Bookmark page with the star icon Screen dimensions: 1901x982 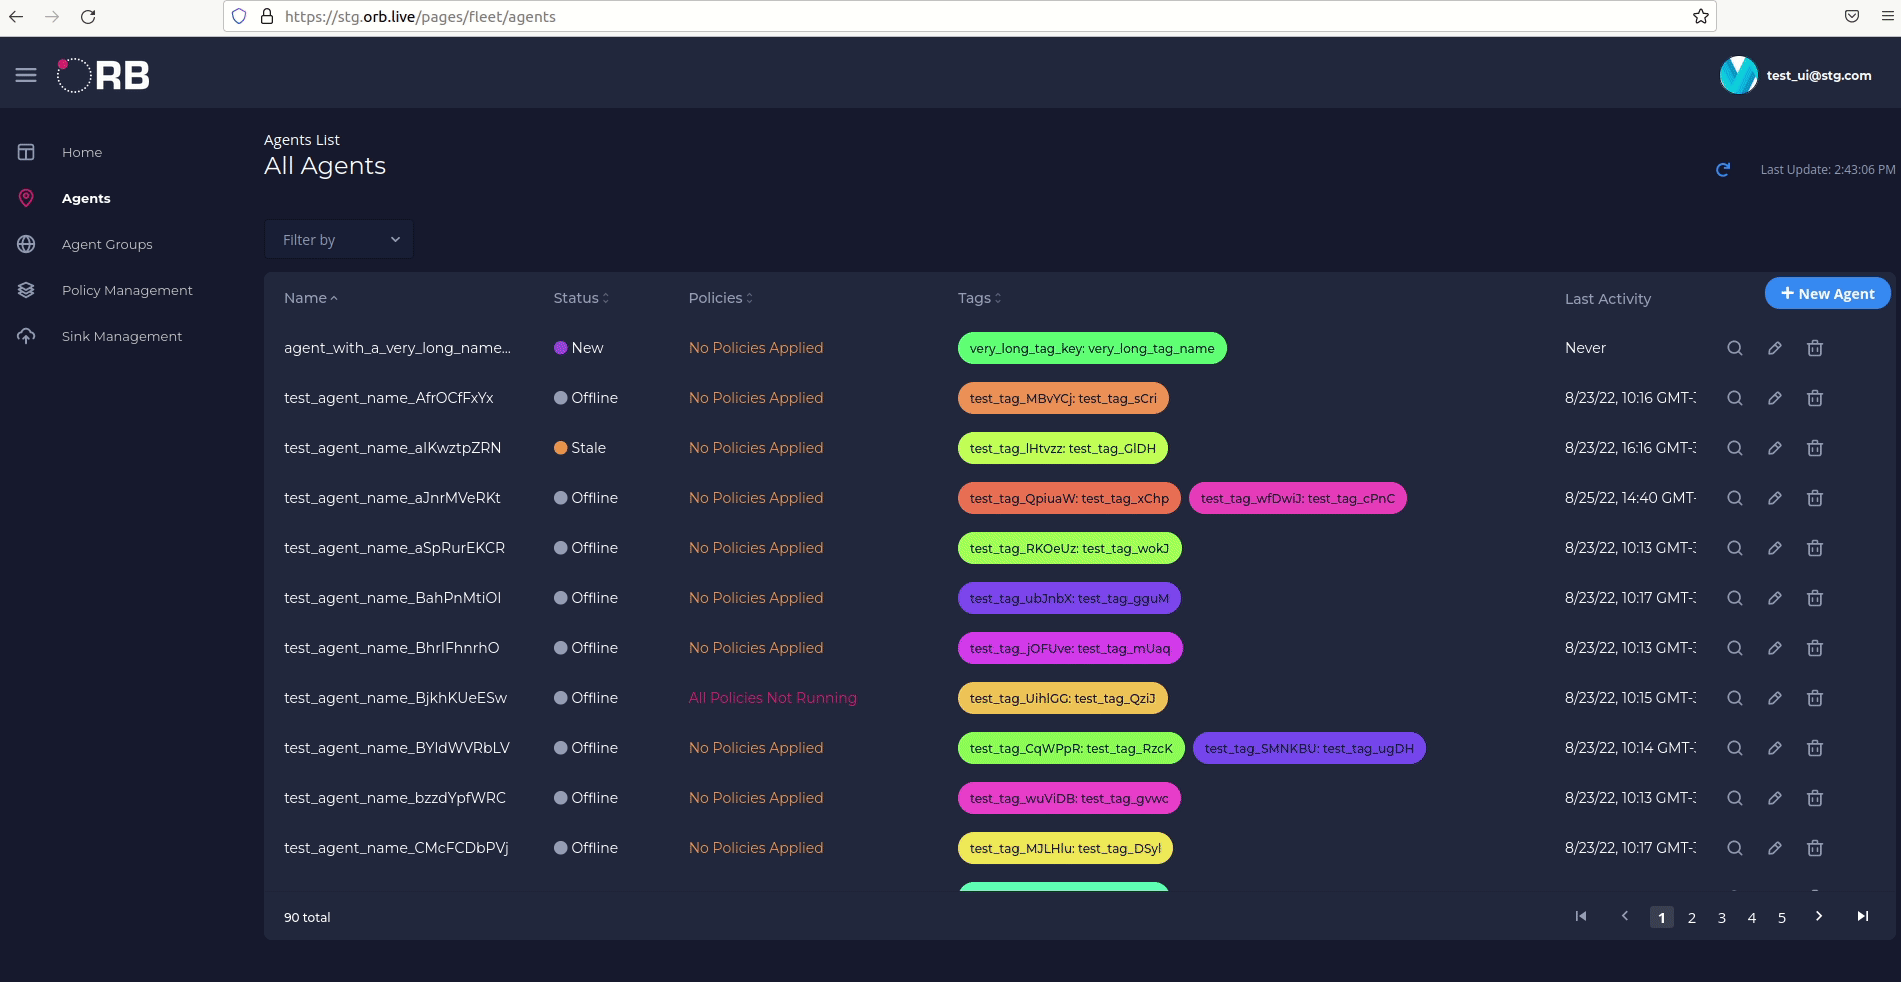click(1700, 16)
